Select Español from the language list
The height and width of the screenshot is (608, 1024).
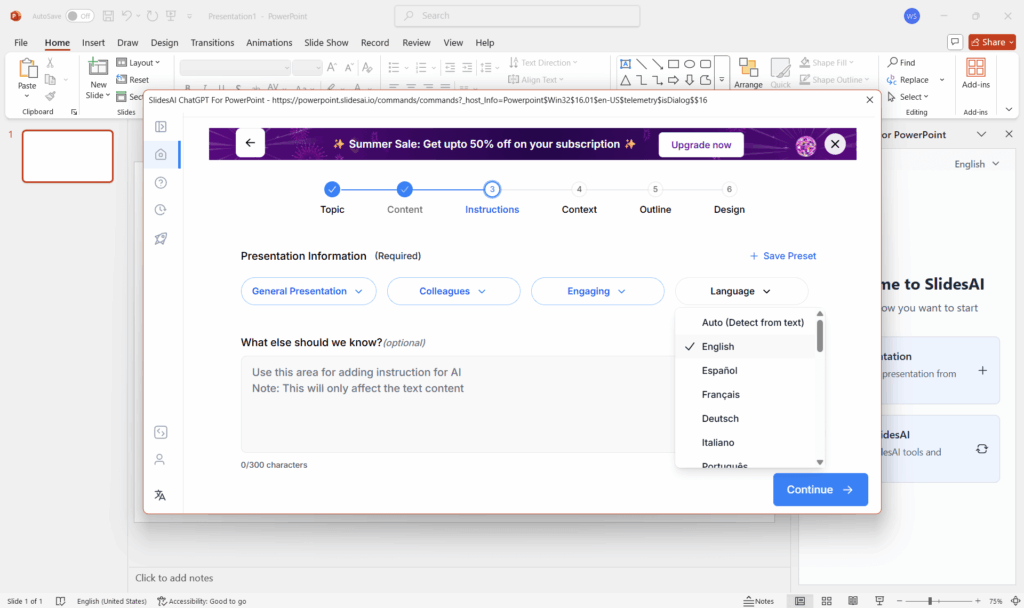[719, 370]
